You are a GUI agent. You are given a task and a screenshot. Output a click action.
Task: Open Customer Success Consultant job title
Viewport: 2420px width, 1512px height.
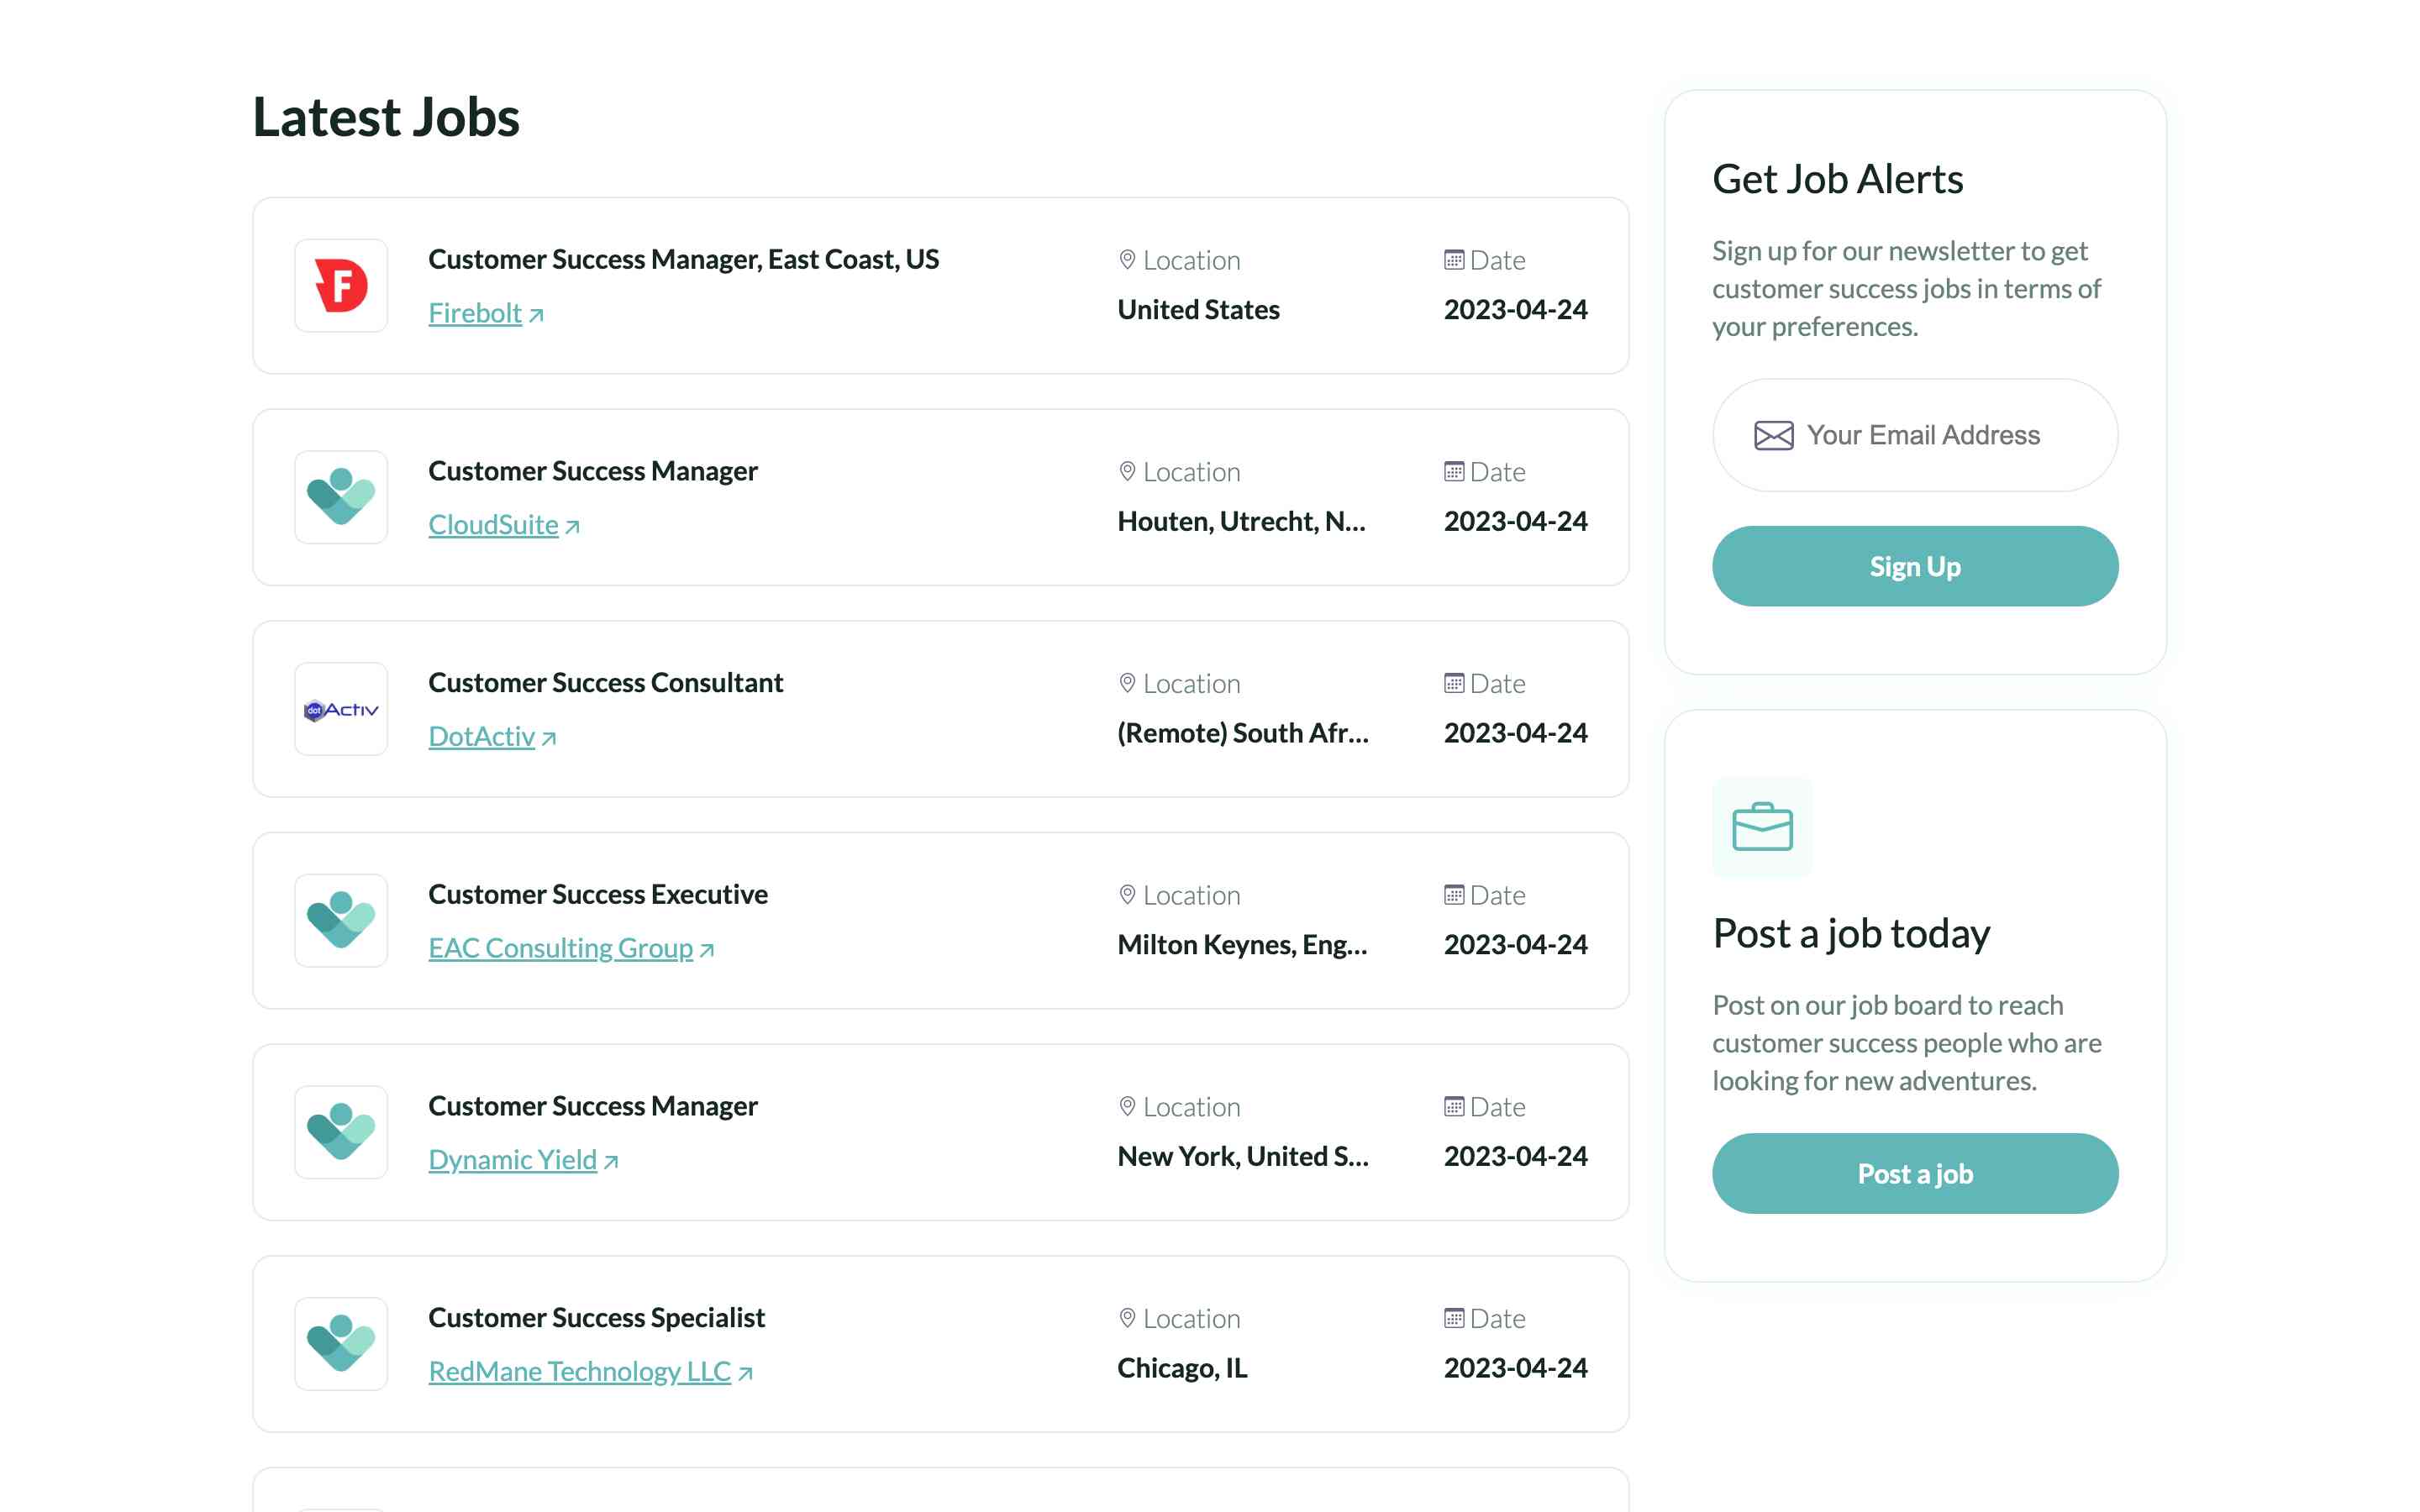[605, 682]
